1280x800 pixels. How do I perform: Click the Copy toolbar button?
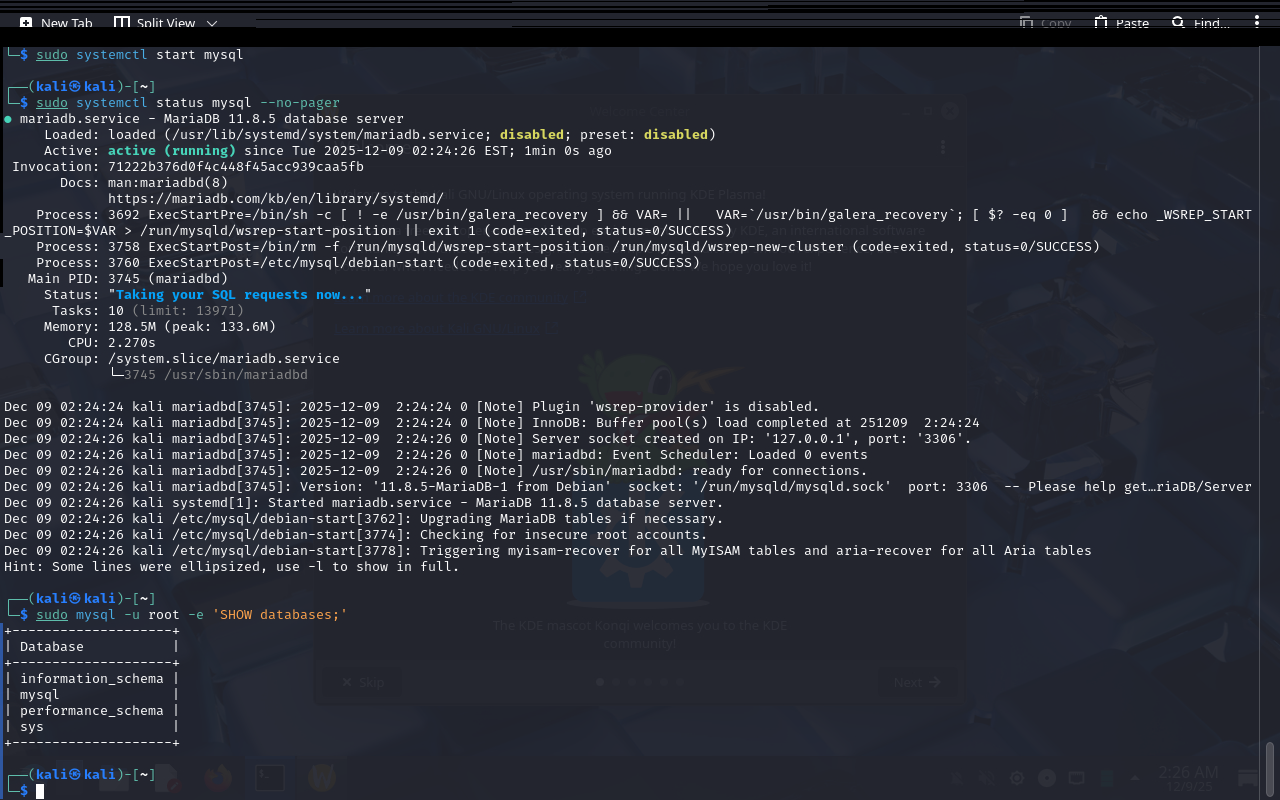(x=1045, y=23)
